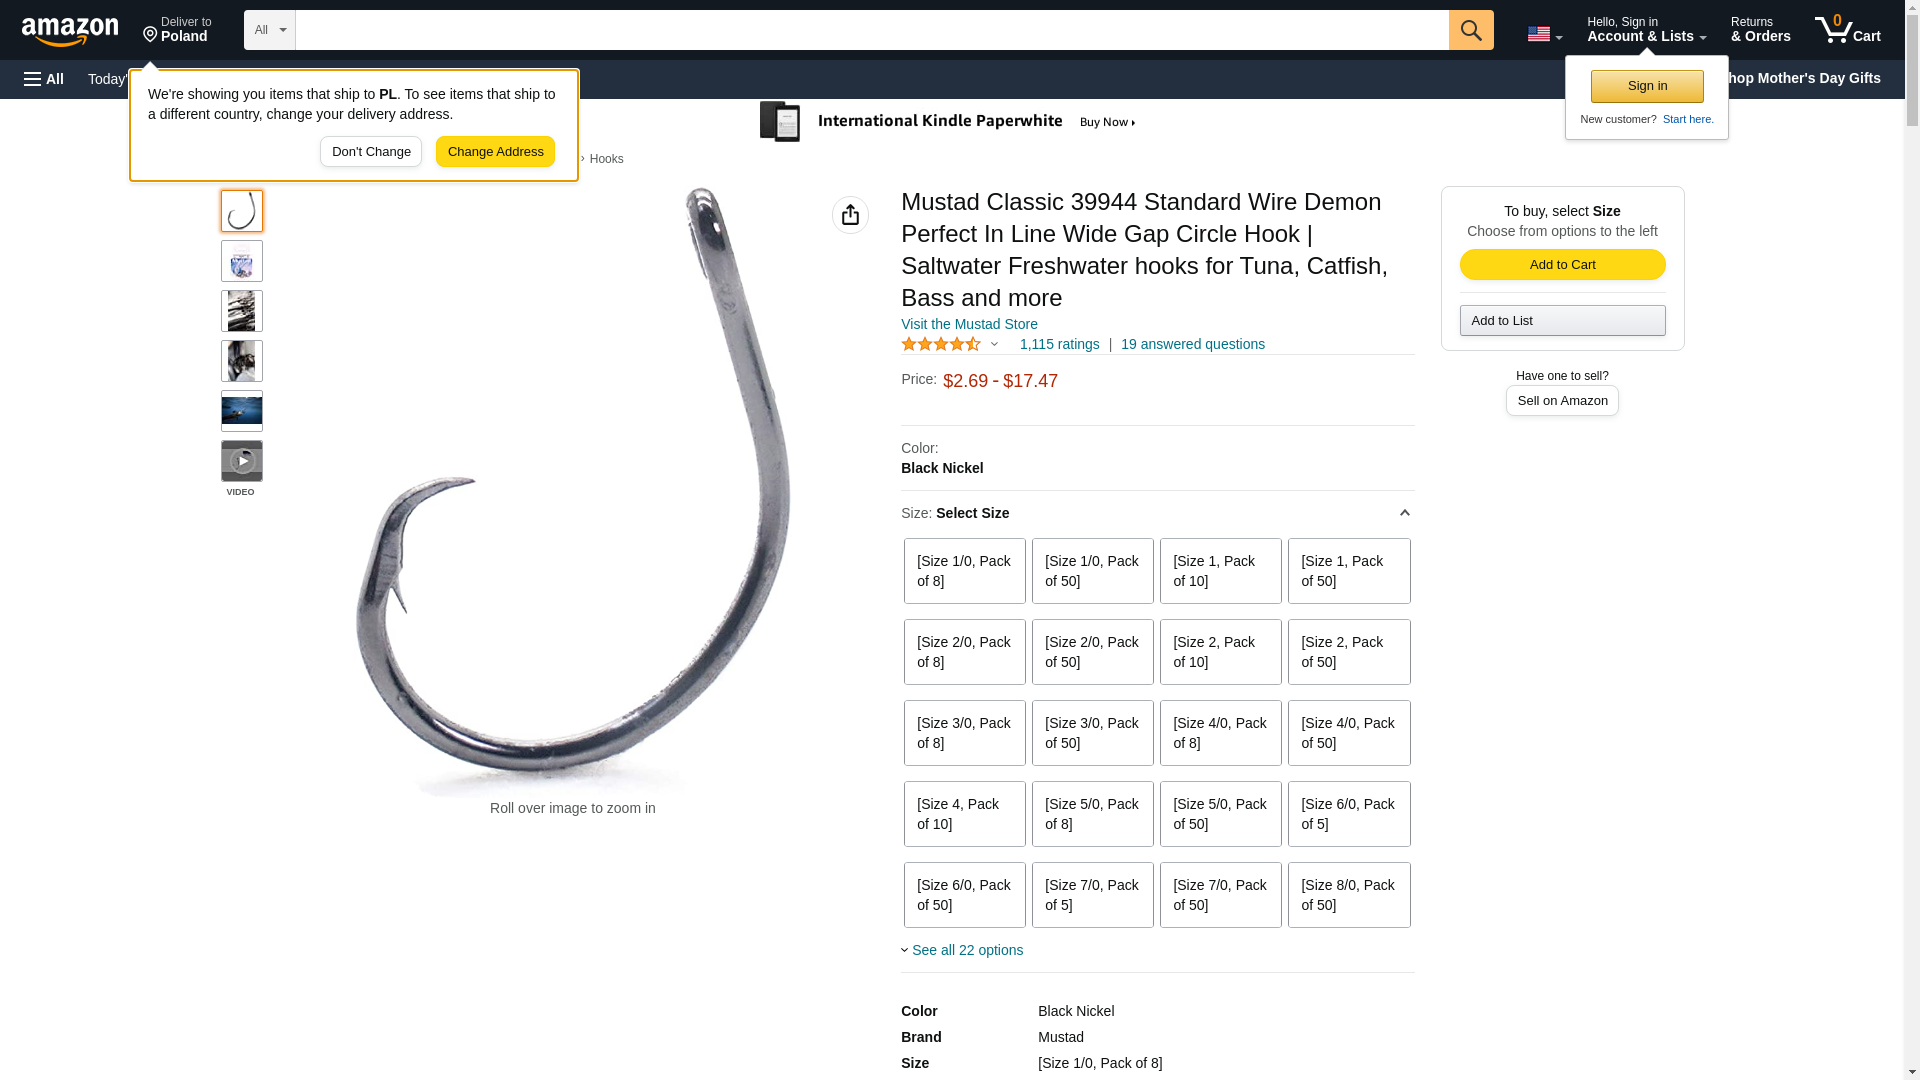Click the search magnifier button
Screen dimensions: 1920x1080
click(1470, 30)
